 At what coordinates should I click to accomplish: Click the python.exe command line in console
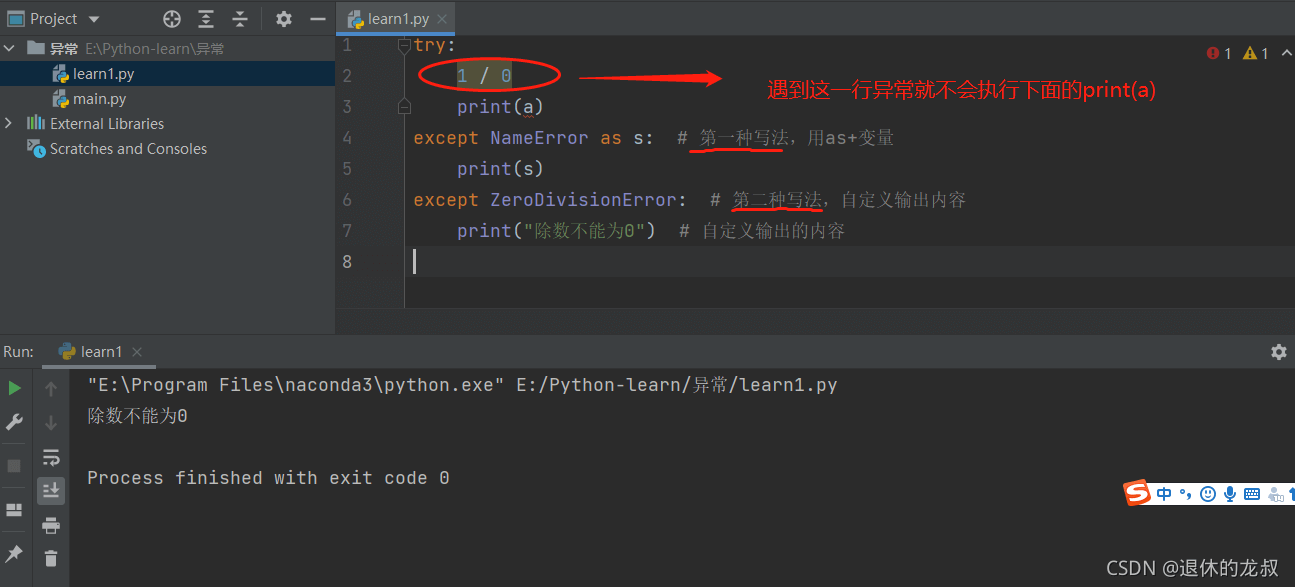click(x=462, y=385)
